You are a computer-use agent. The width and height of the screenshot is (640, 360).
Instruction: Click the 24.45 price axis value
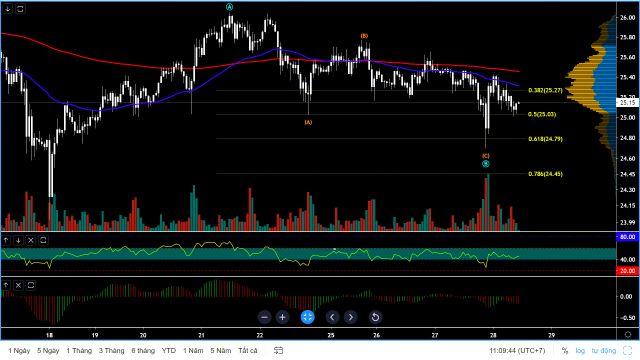click(x=627, y=174)
